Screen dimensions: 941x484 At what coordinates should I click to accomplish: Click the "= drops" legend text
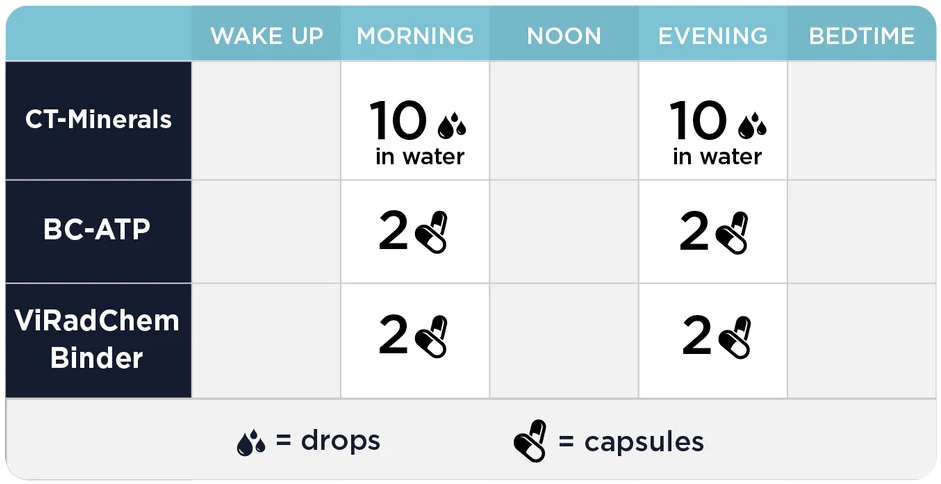click(x=328, y=441)
